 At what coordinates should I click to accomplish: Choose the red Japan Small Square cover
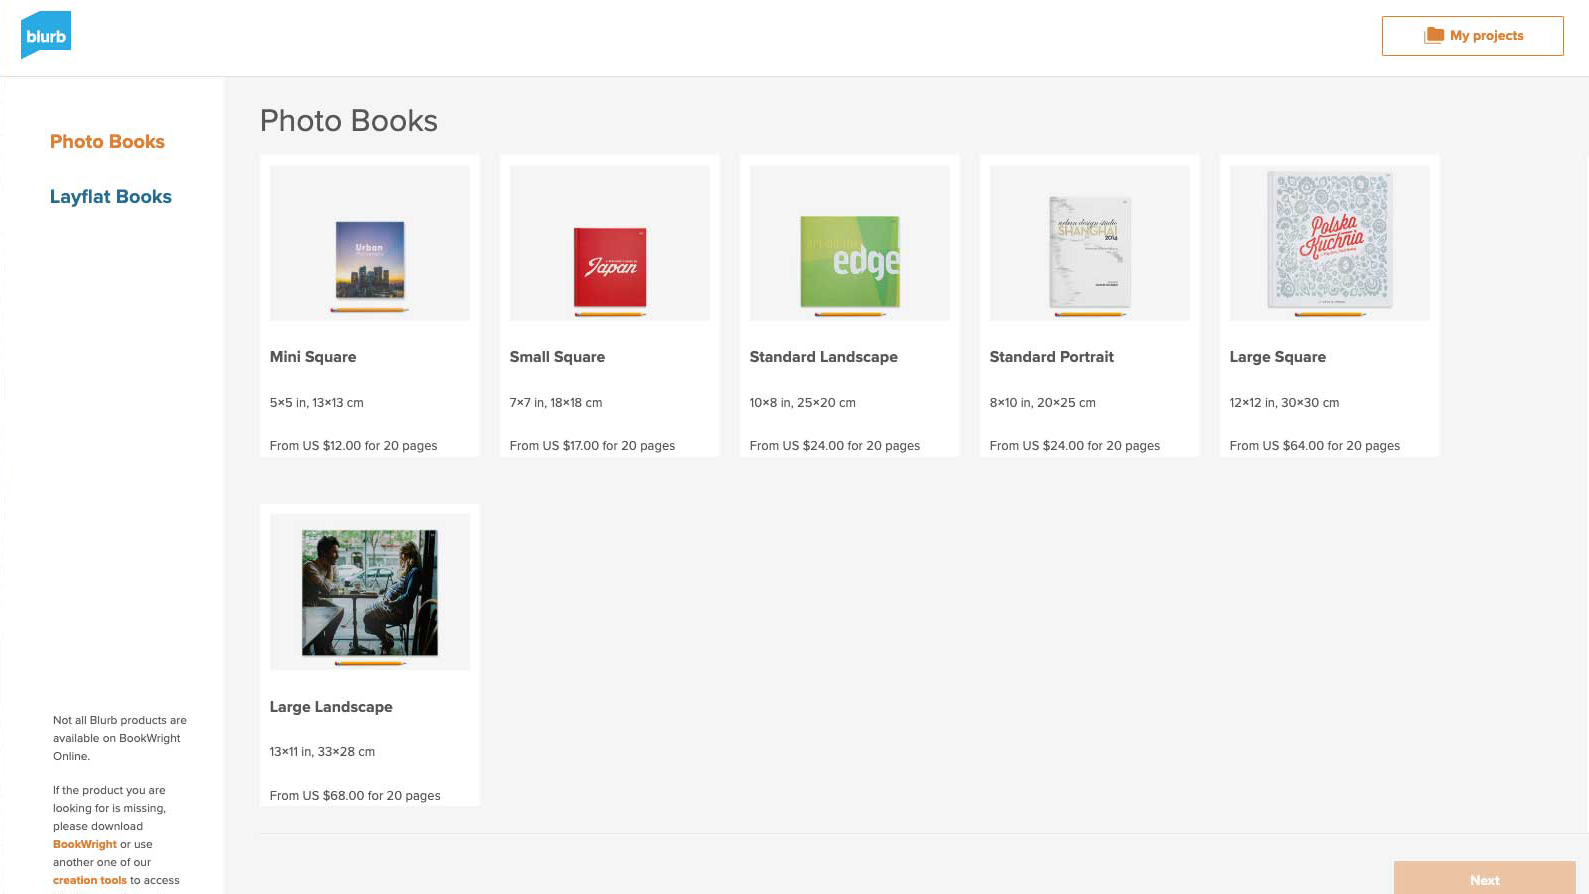pyautogui.click(x=610, y=267)
